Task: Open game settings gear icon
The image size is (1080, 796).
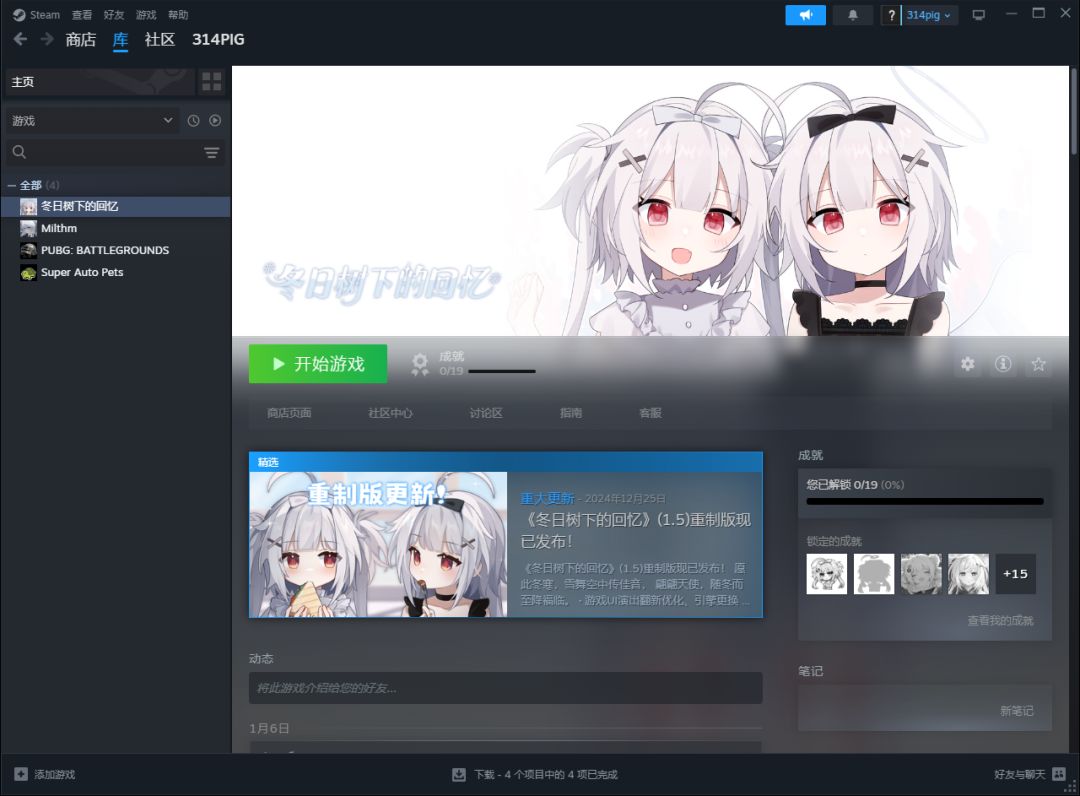Action: (x=968, y=364)
